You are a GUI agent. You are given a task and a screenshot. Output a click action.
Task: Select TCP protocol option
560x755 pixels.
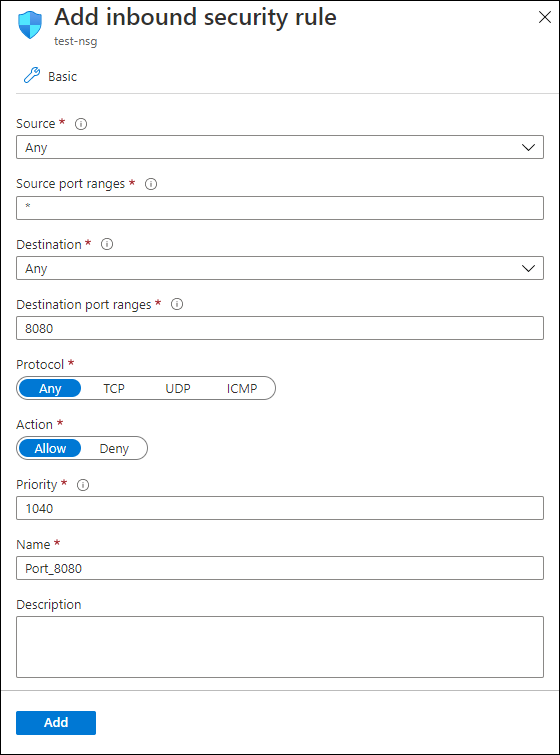(x=114, y=388)
